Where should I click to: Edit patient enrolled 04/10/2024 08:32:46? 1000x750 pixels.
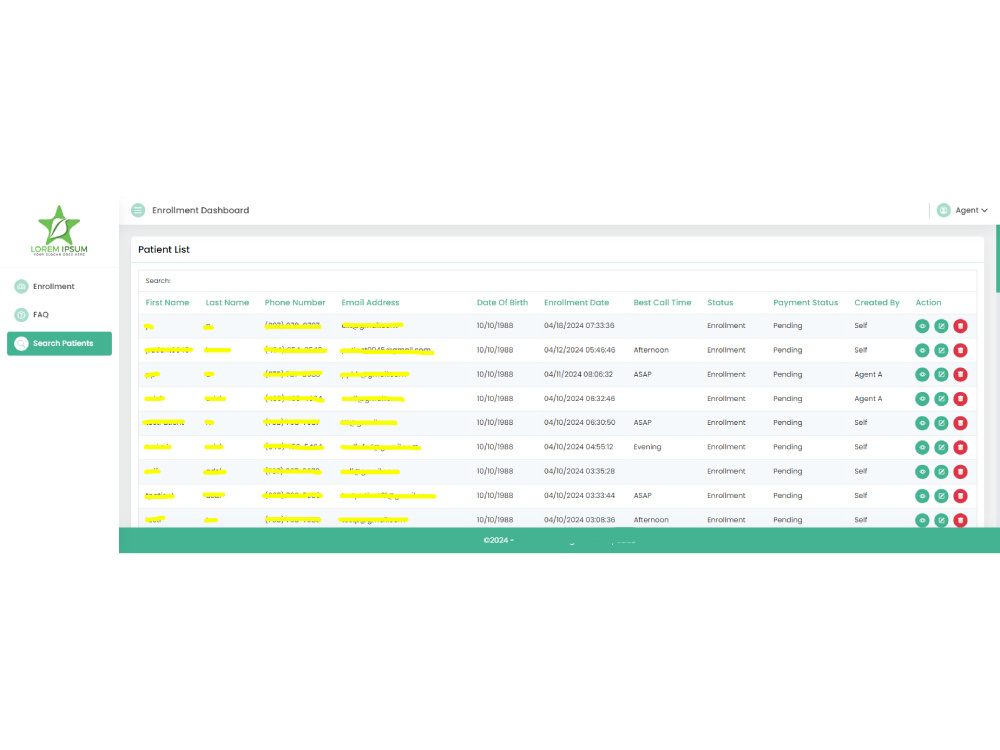coord(941,399)
